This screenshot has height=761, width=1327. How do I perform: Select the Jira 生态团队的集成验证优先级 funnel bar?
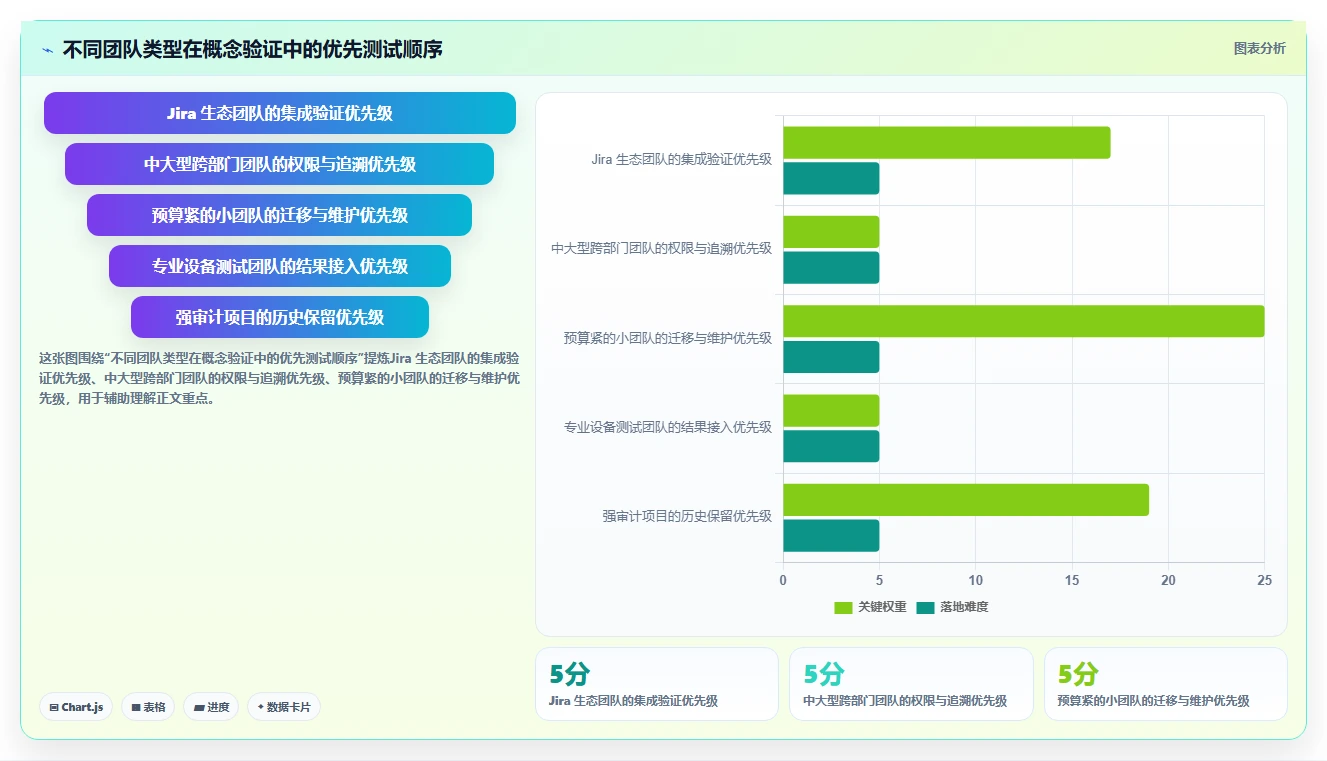[x=280, y=113]
